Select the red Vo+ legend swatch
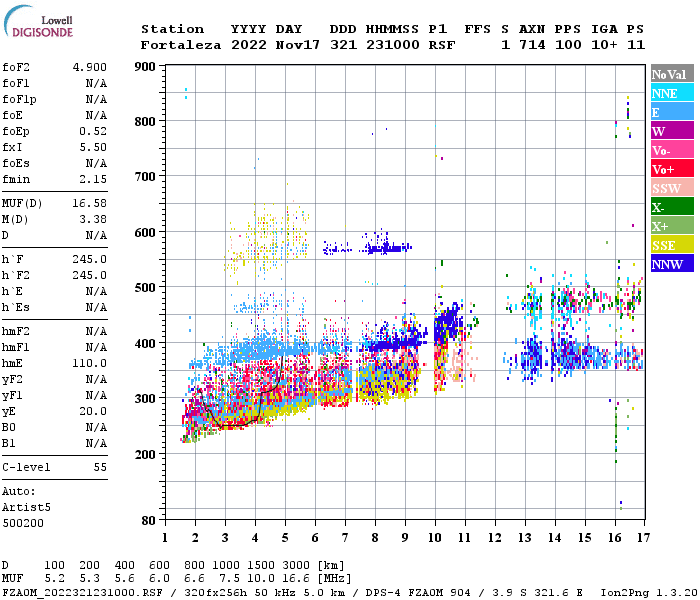Screen dimensions: 700x600 coord(672,169)
